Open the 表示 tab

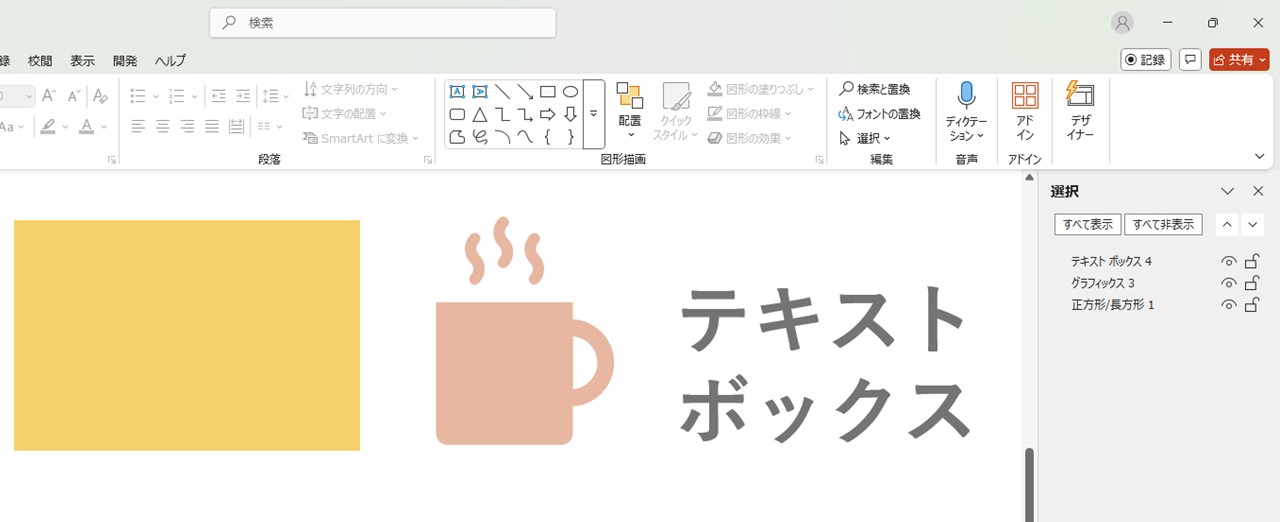pos(82,60)
